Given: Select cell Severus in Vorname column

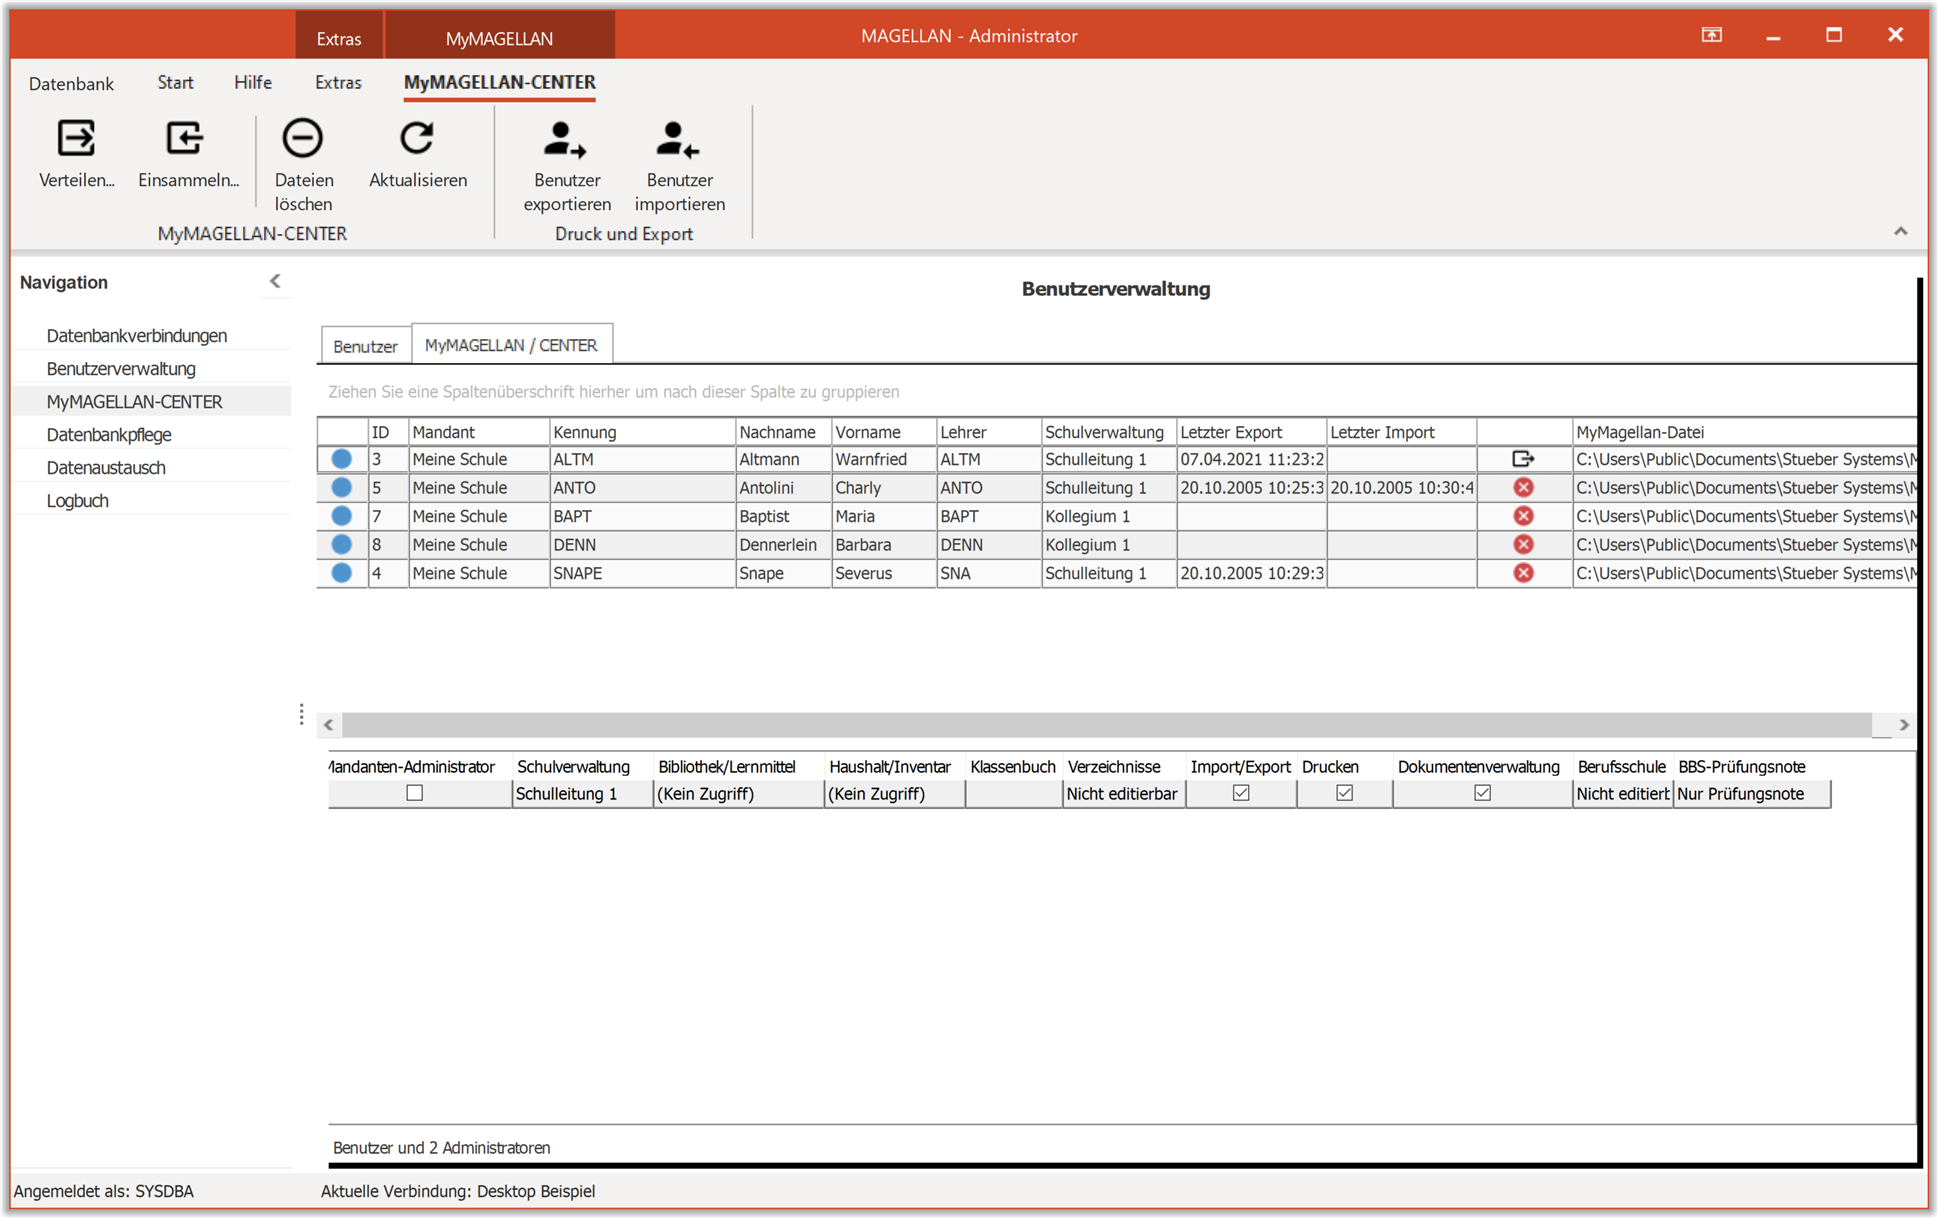Looking at the screenshot, I should point(884,573).
